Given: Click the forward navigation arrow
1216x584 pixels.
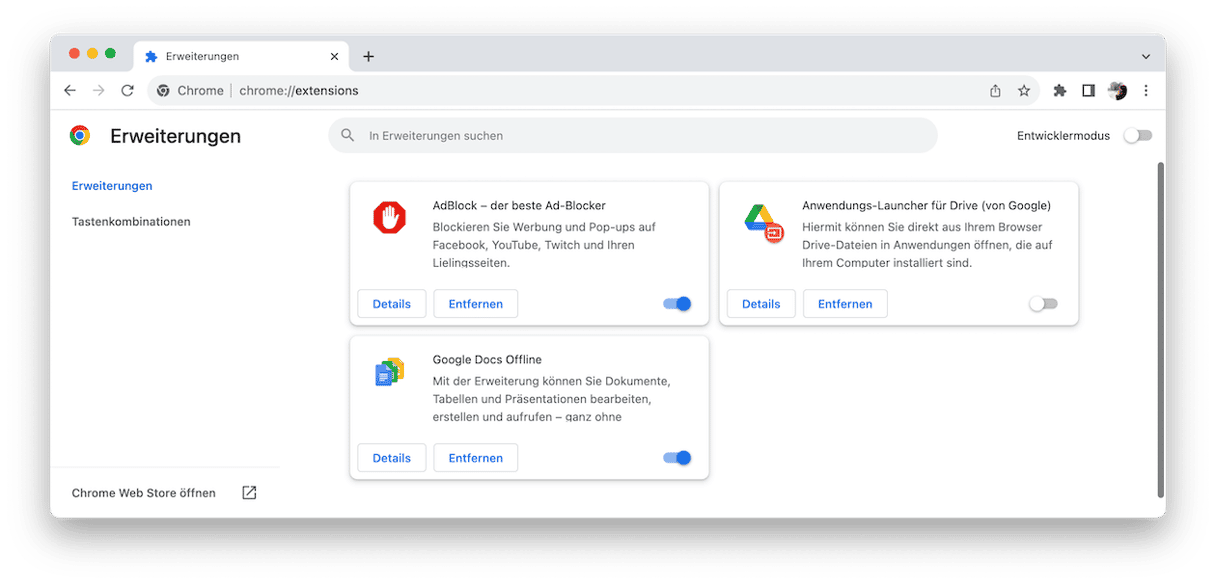Looking at the screenshot, I should click(98, 90).
